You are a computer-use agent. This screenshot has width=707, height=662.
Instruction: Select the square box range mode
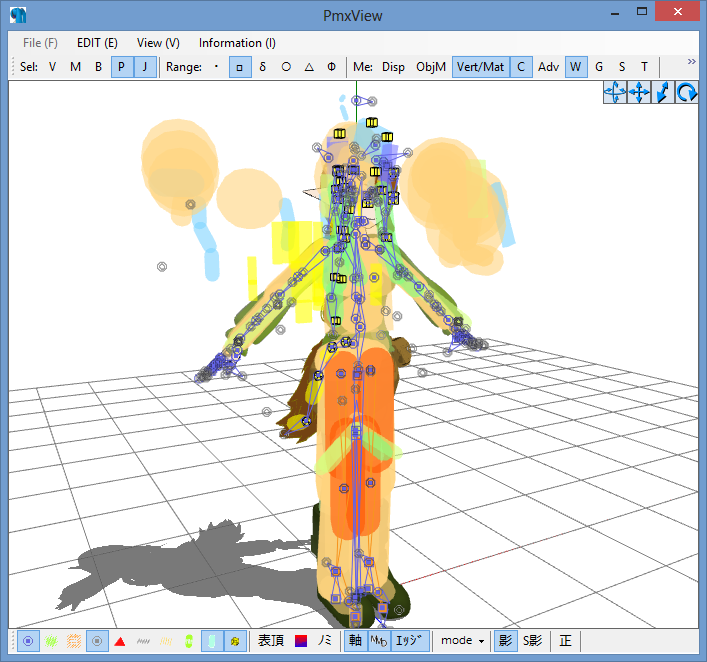click(240, 67)
